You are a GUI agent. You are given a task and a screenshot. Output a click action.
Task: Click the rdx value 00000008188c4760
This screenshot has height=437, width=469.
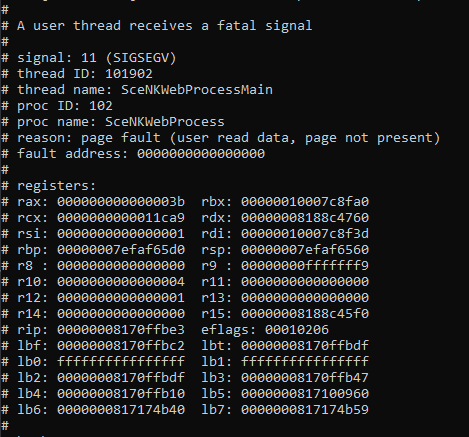coord(305,218)
